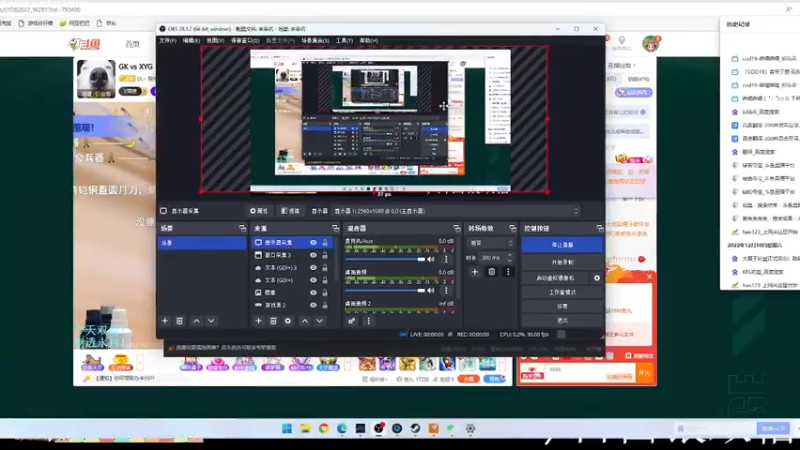Viewport: 800px width, 450px height.
Task: Adjust the 麦克风/Aux volume slider
Action: 385,260
